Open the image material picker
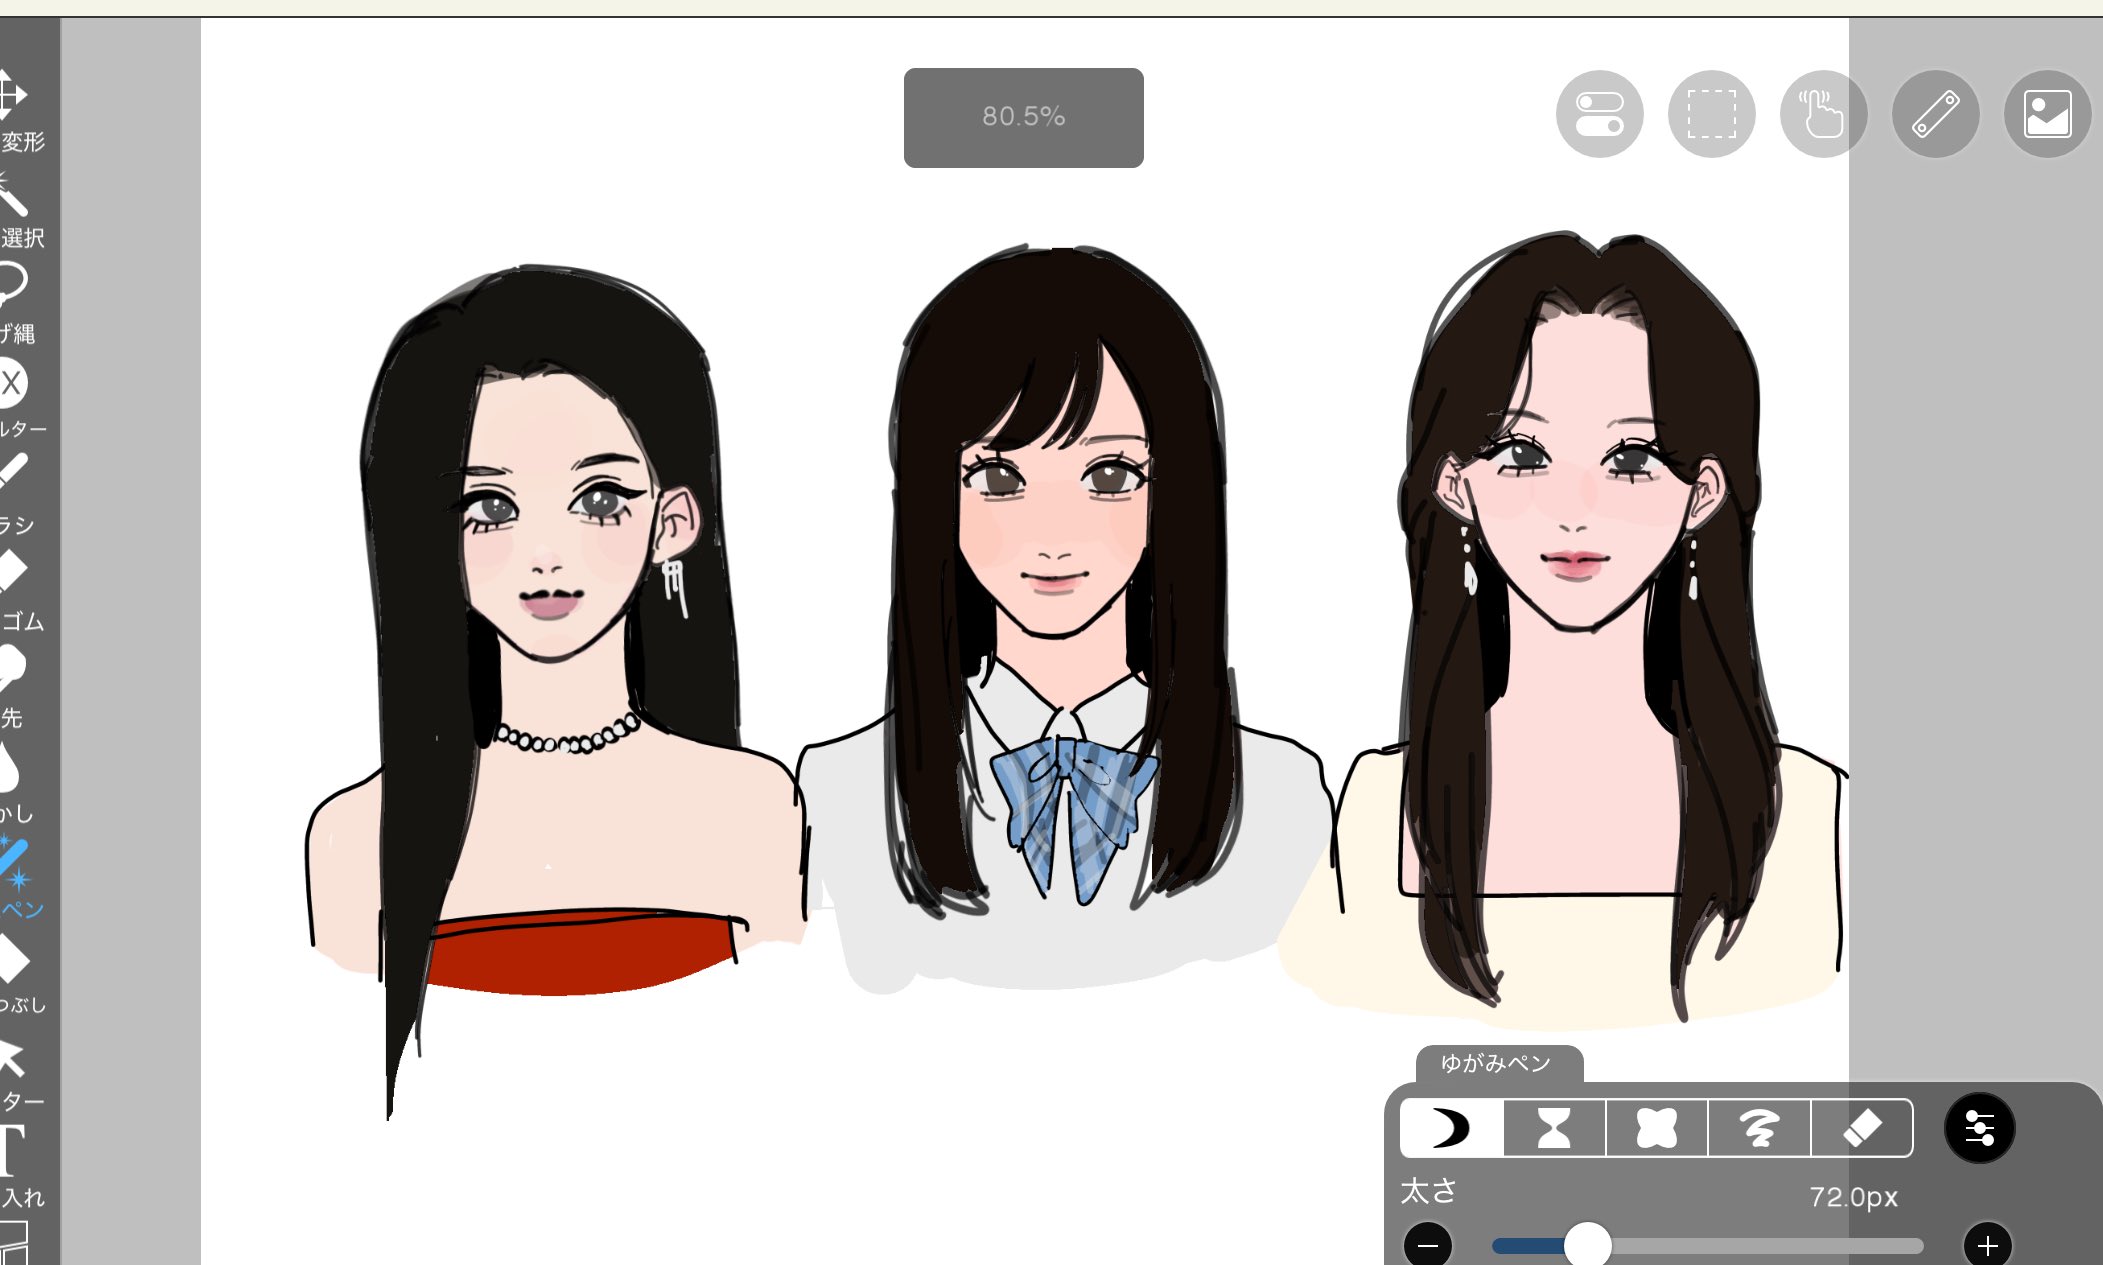 [x=2047, y=114]
